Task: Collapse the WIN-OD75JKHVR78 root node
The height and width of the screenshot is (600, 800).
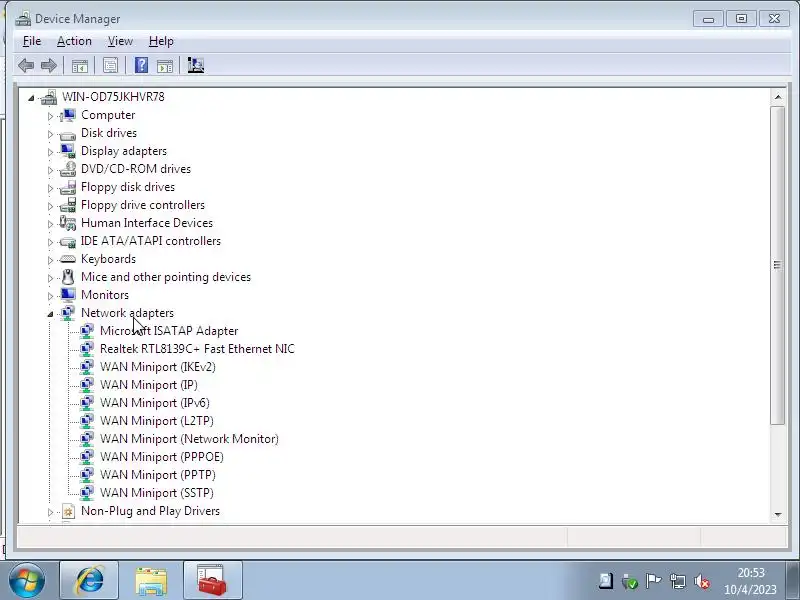Action: tap(31, 97)
